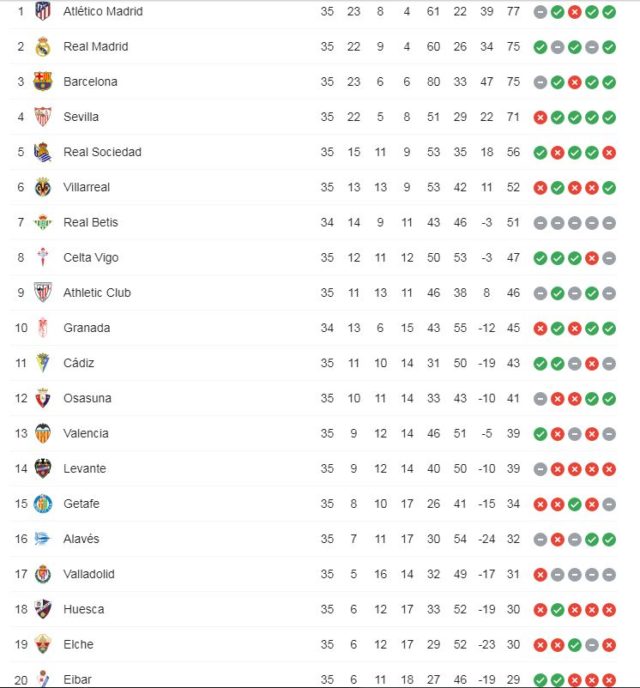Select the Cádiz team name
This screenshot has width=640, height=688.
[79, 363]
